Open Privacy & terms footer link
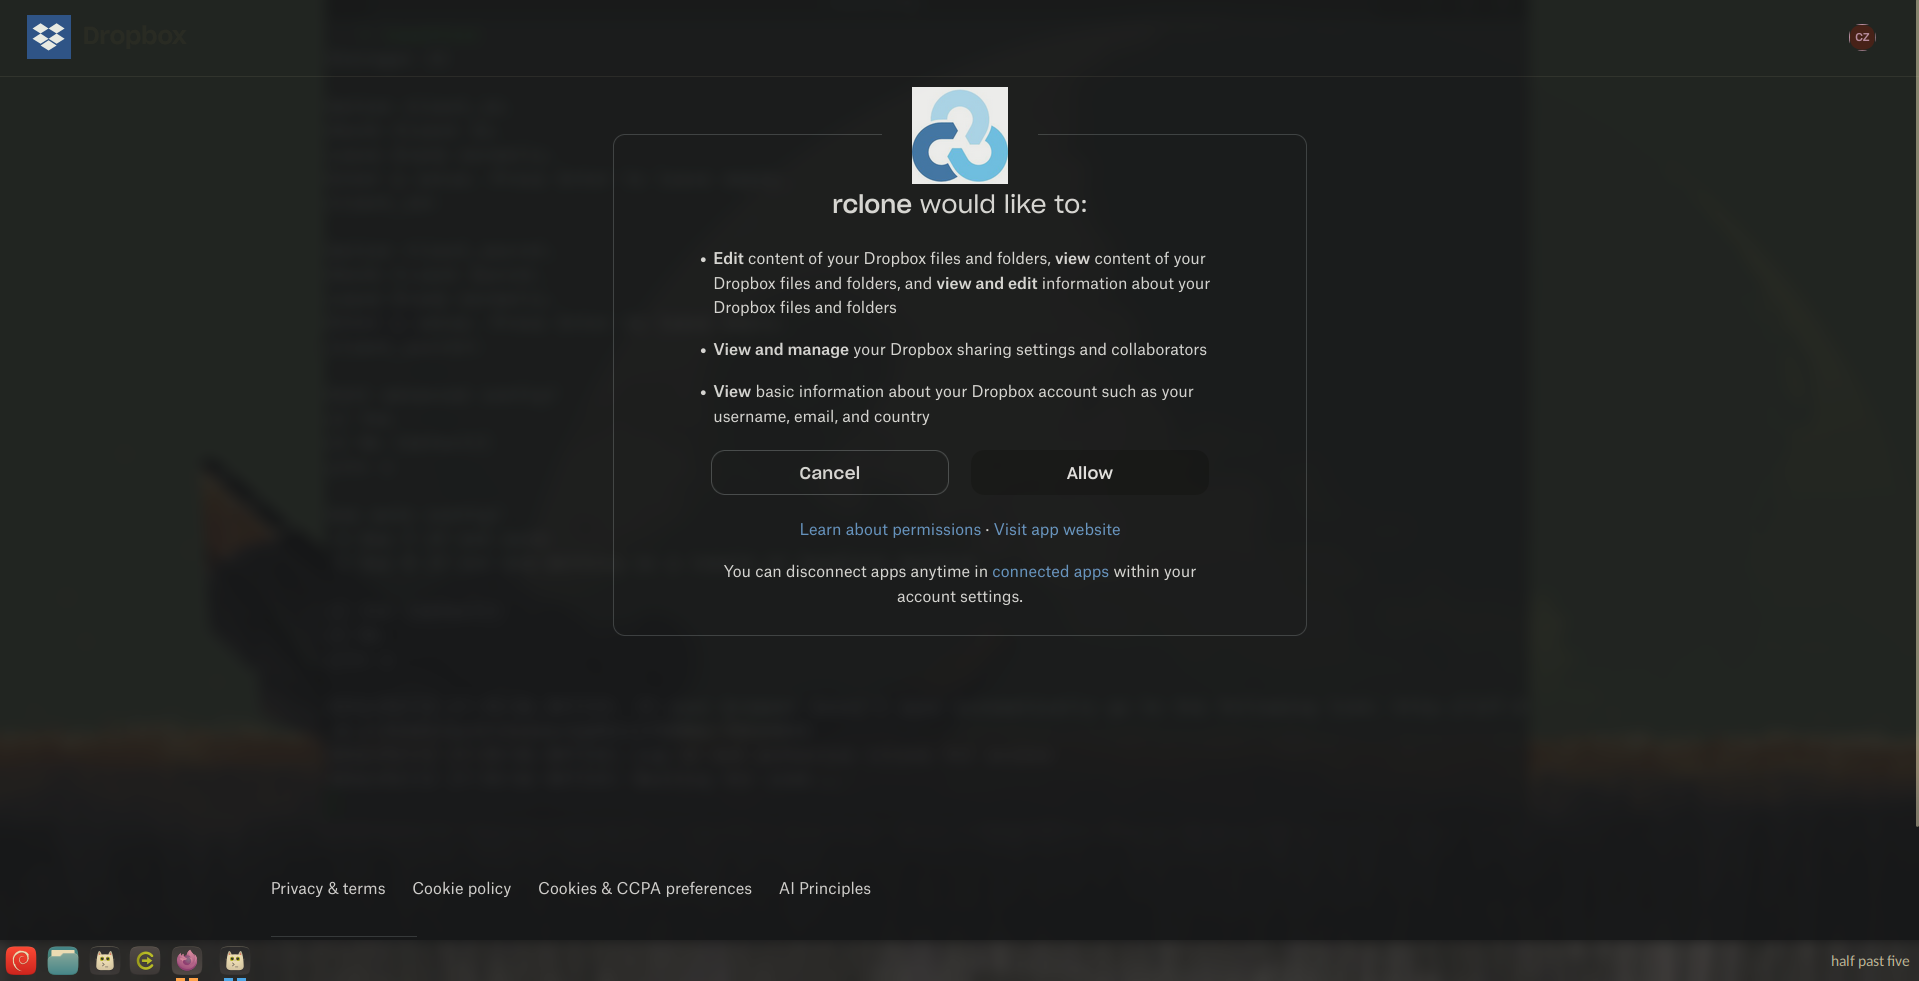Image resolution: width=1919 pixels, height=981 pixels. point(328,889)
